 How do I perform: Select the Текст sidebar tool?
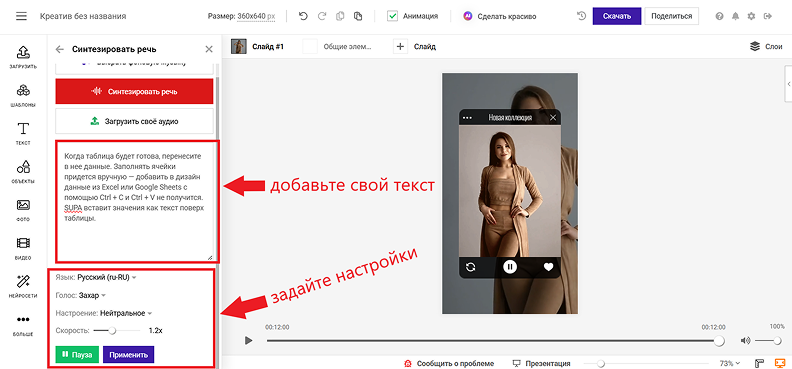[x=23, y=134]
